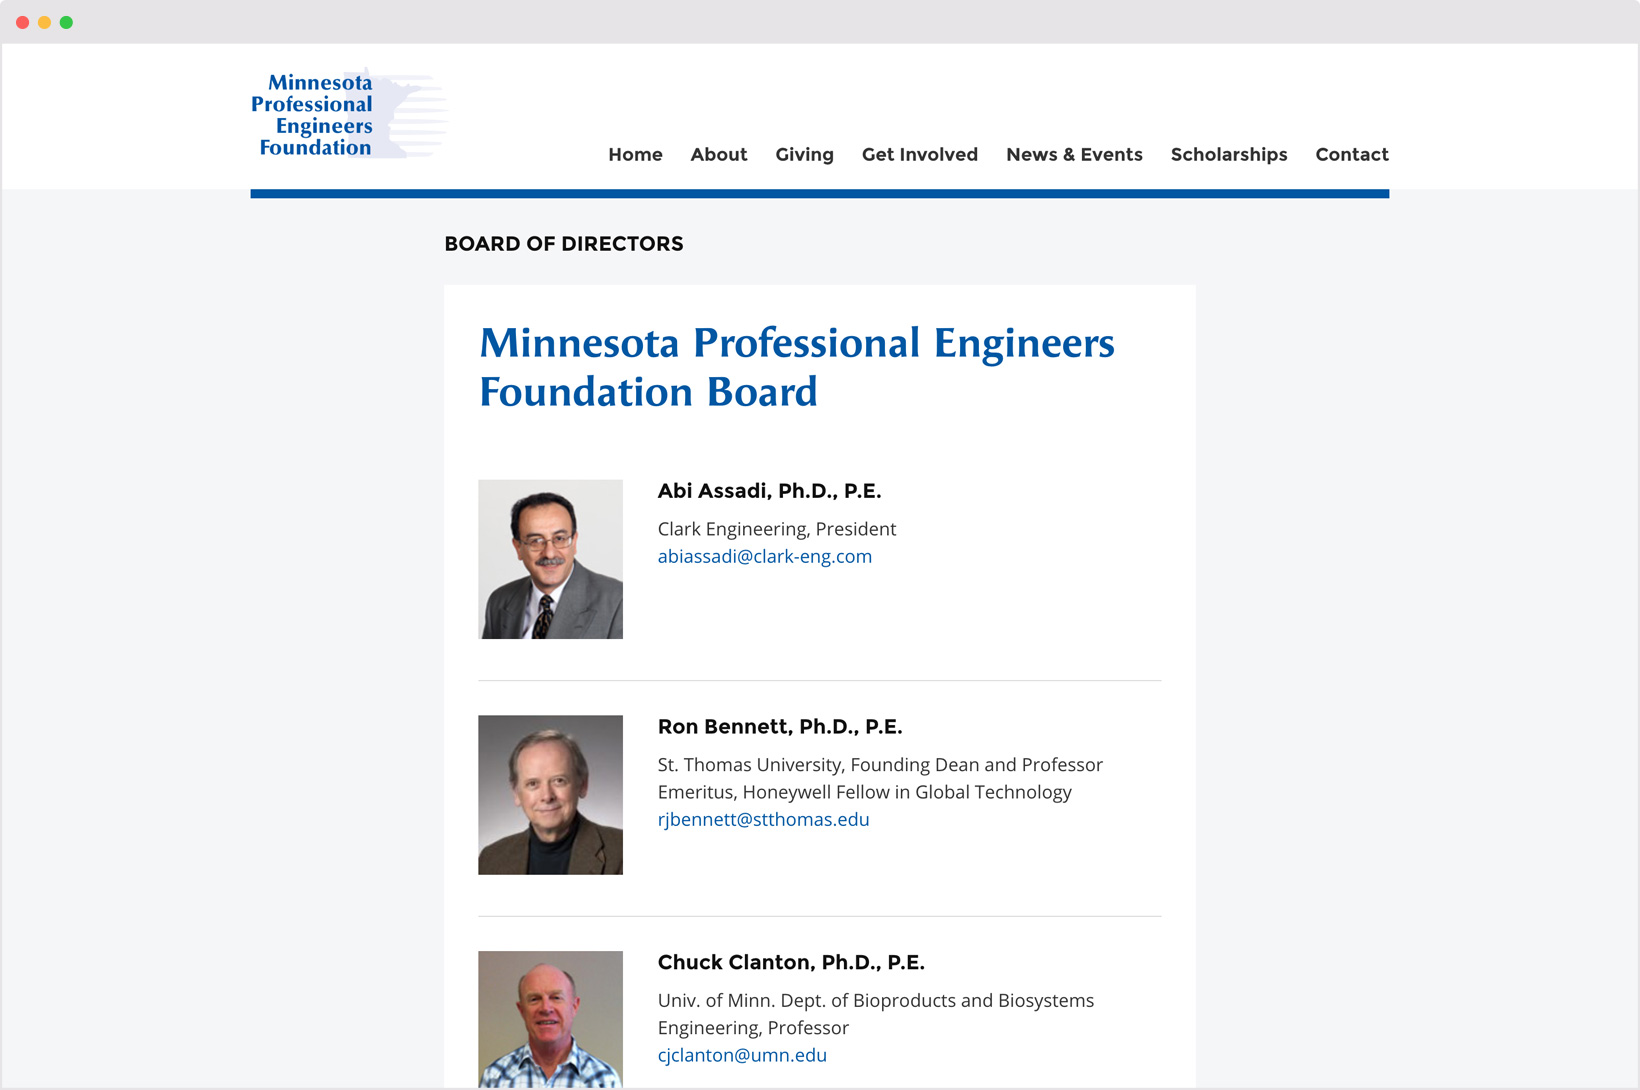Go to the Giving page
The width and height of the screenshot is (1640, 1090).
[804, 155]
